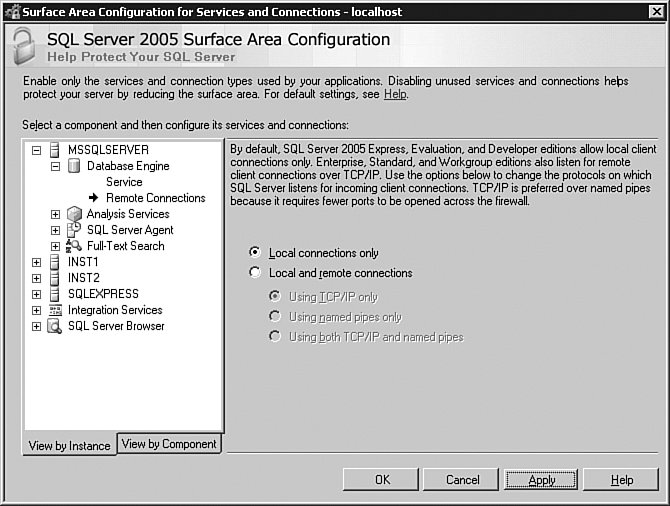
Task: Select the Analysis Services label
Action: [x=128, y=214]
